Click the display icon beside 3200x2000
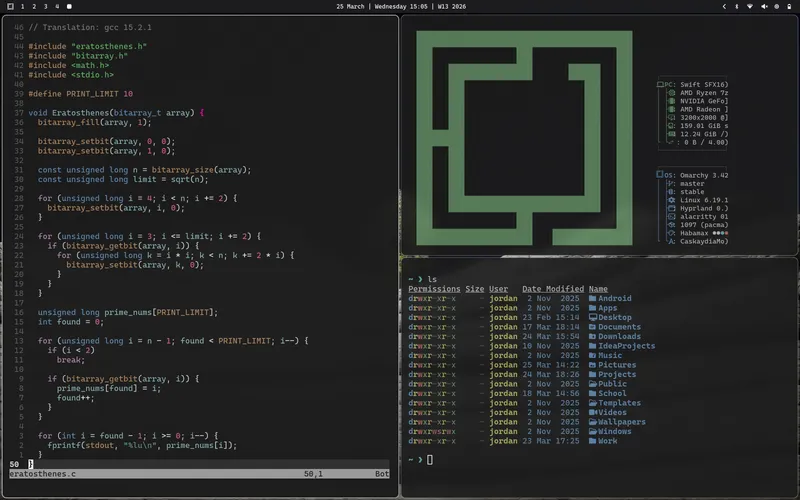800x500 pixels. [672, 117]
